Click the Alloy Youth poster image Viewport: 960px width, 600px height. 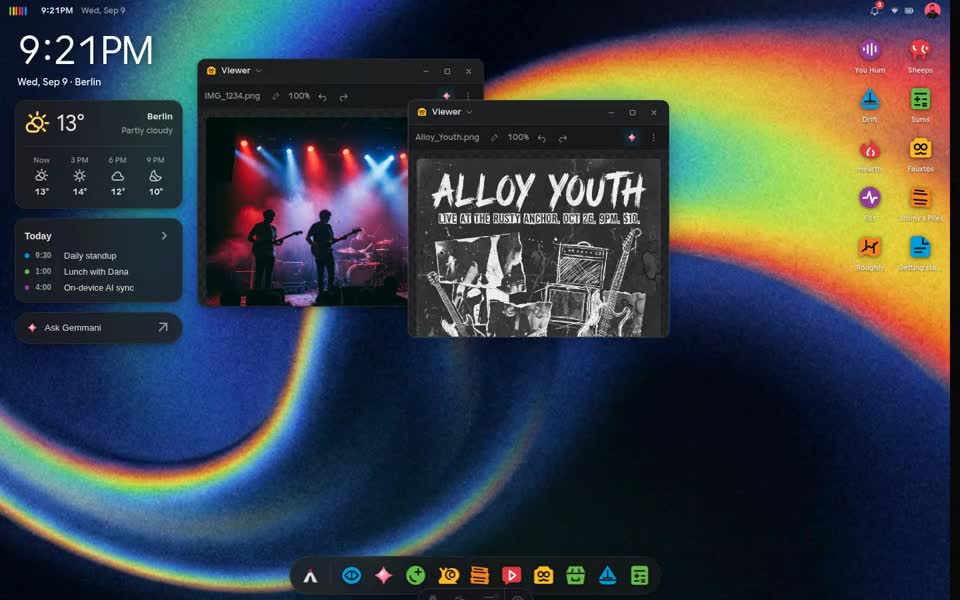538,247
